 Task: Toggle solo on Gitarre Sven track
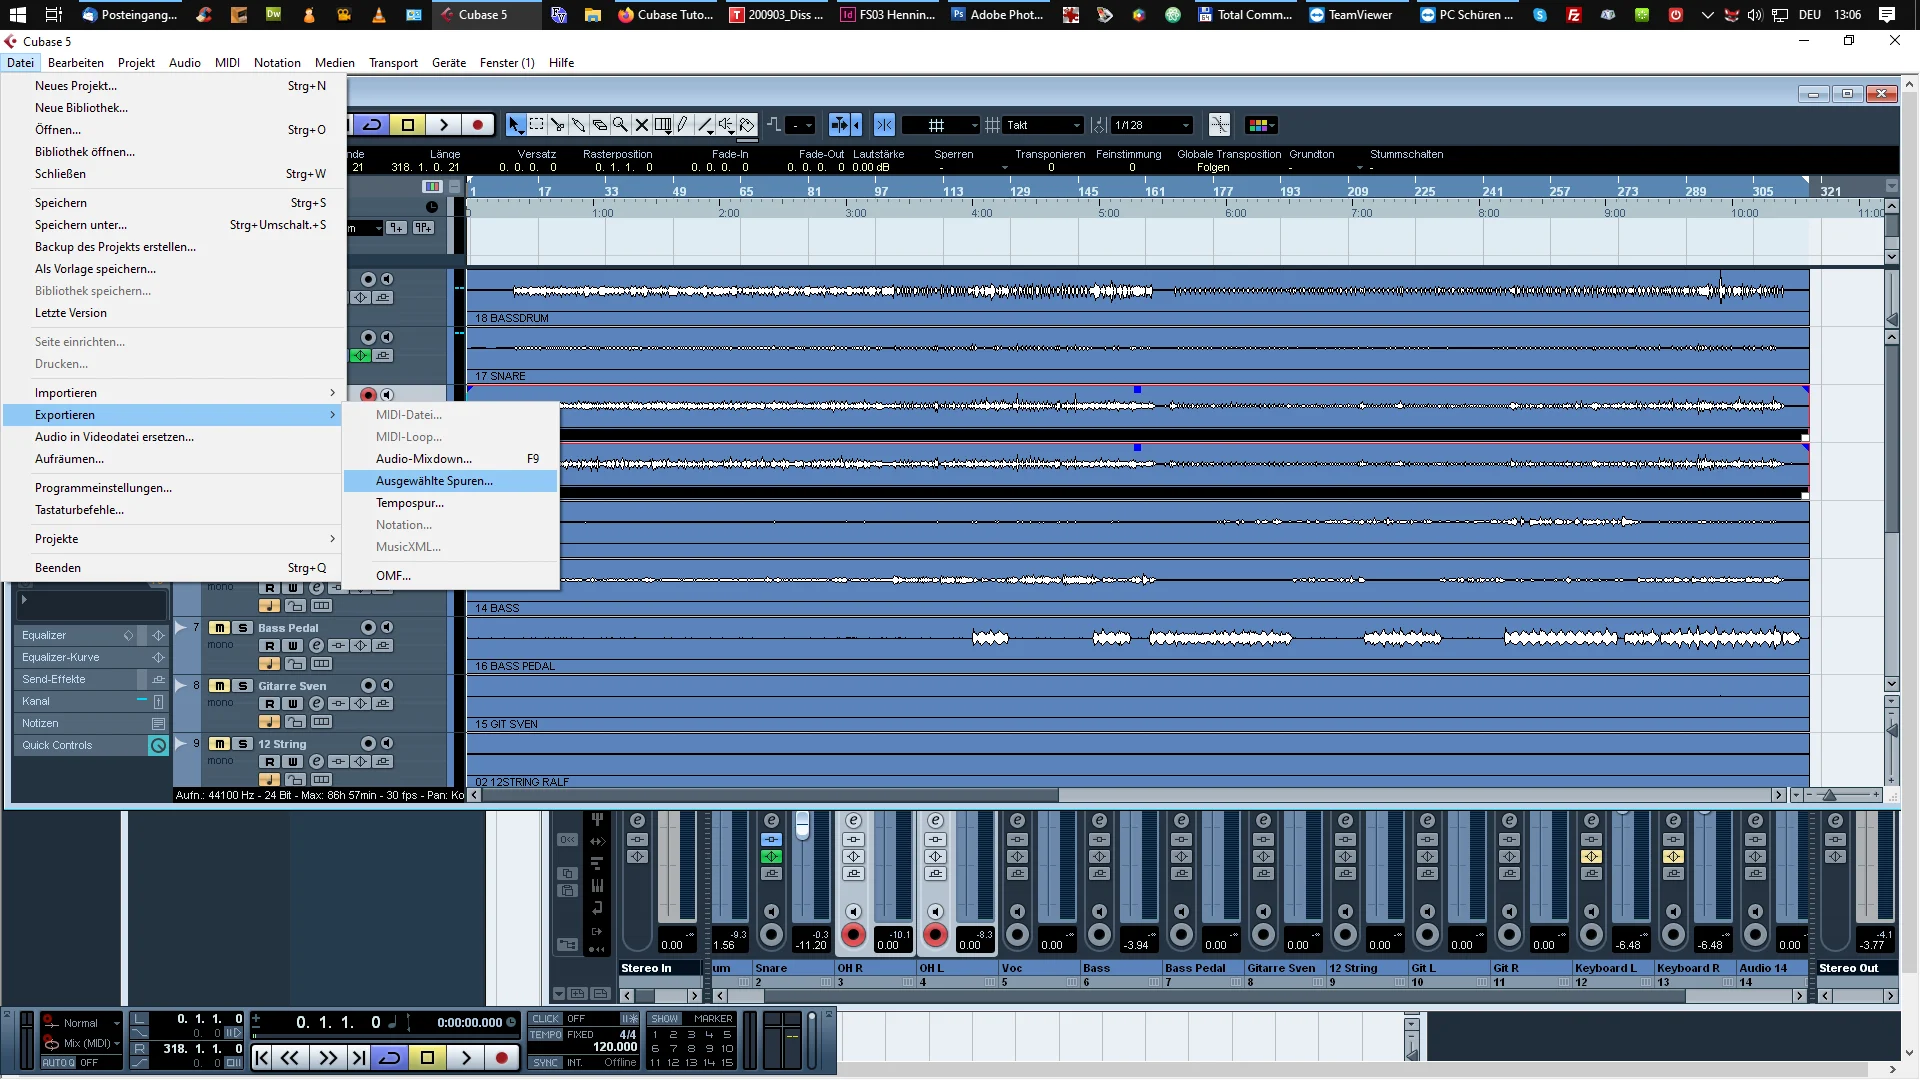click(243, 686)
